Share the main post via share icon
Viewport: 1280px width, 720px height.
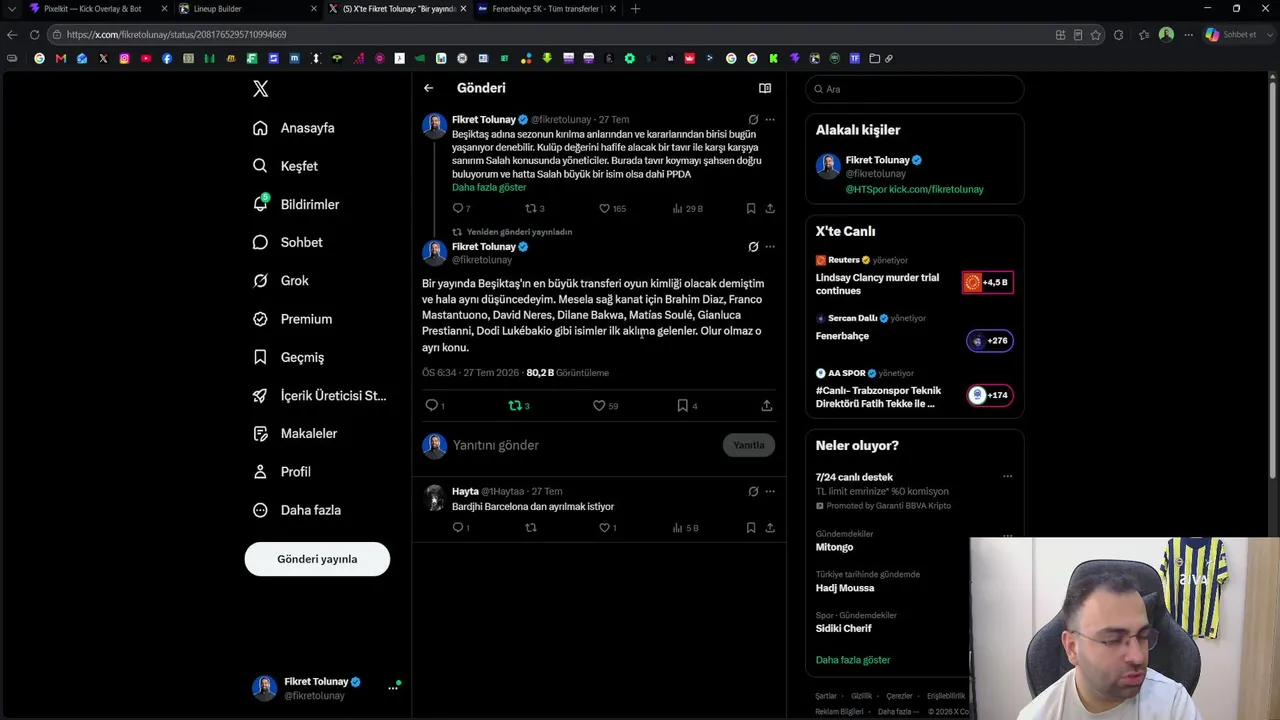point(766,405)
